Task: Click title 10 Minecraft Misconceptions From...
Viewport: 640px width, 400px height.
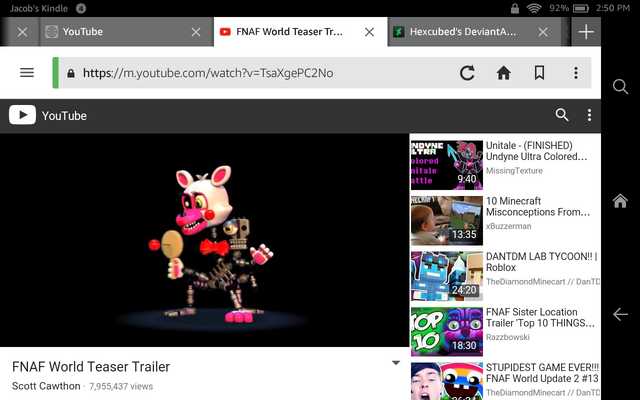Action: (x=538, y=207)
